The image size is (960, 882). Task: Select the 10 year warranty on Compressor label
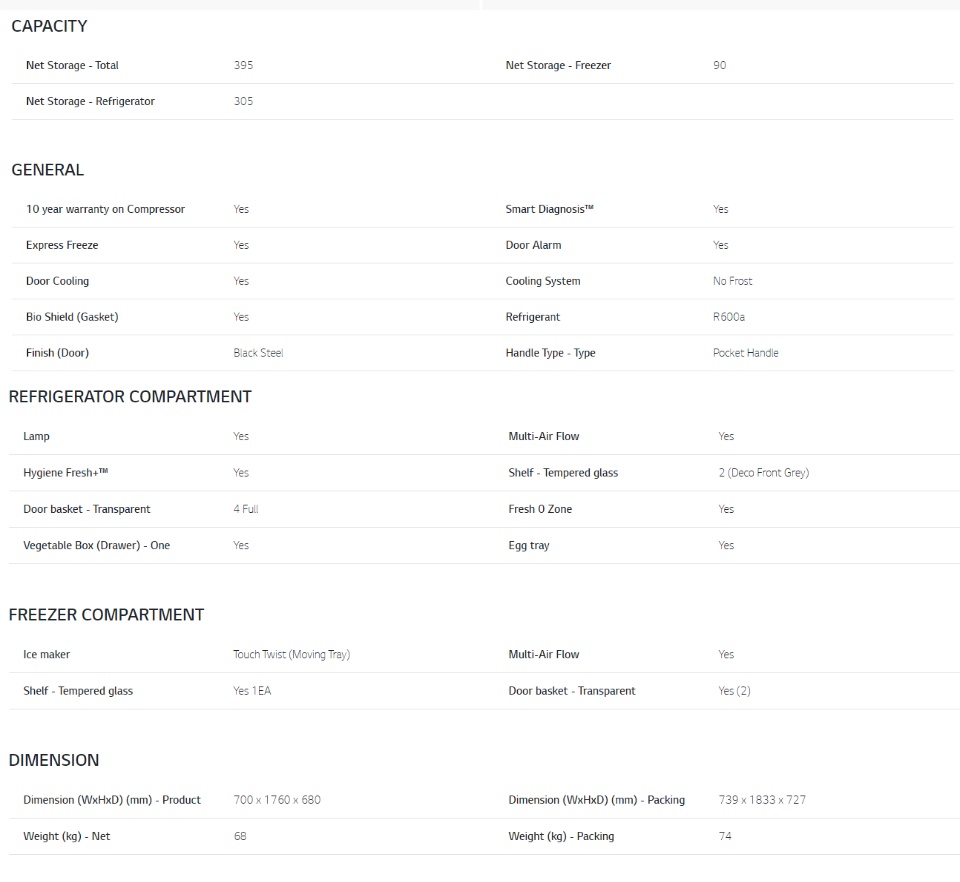105,209
